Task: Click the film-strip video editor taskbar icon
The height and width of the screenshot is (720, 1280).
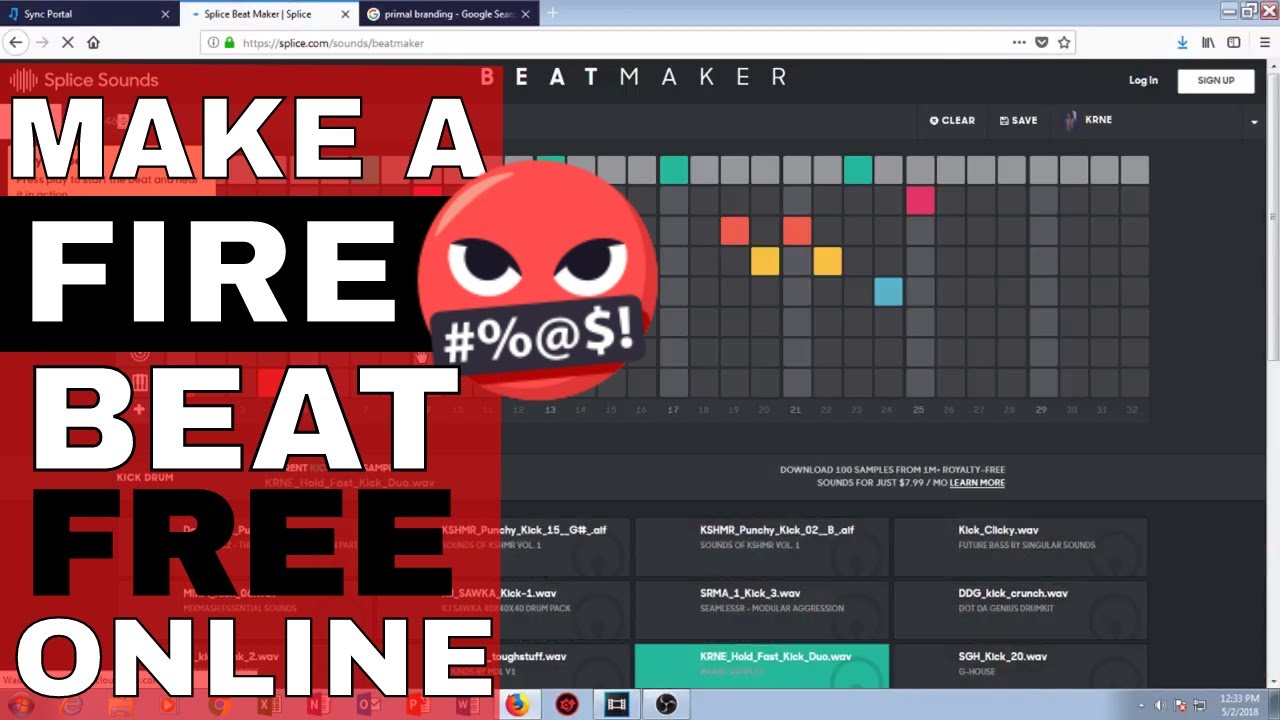Action: point(616,704)
